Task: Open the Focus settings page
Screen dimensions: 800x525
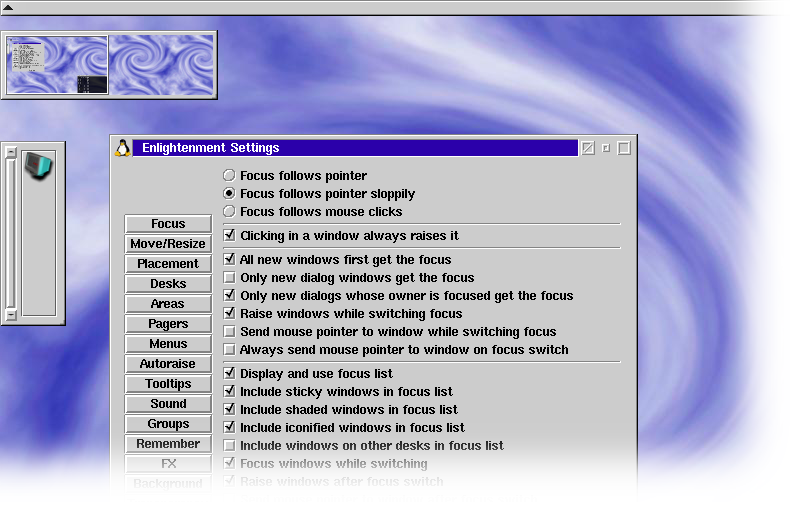Action: 168,223
